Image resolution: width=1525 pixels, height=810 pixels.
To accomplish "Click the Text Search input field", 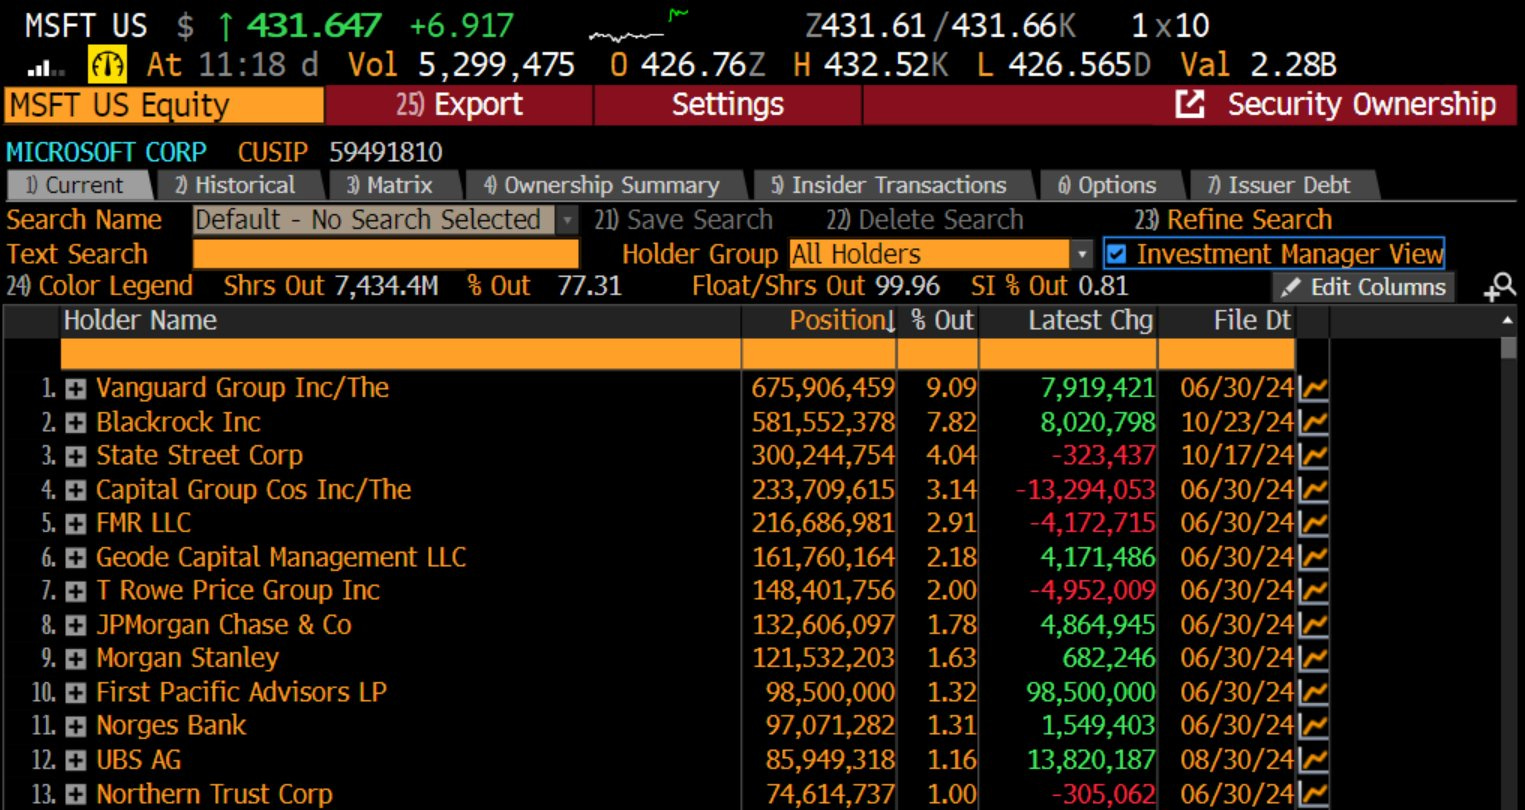I will (386, 254).
